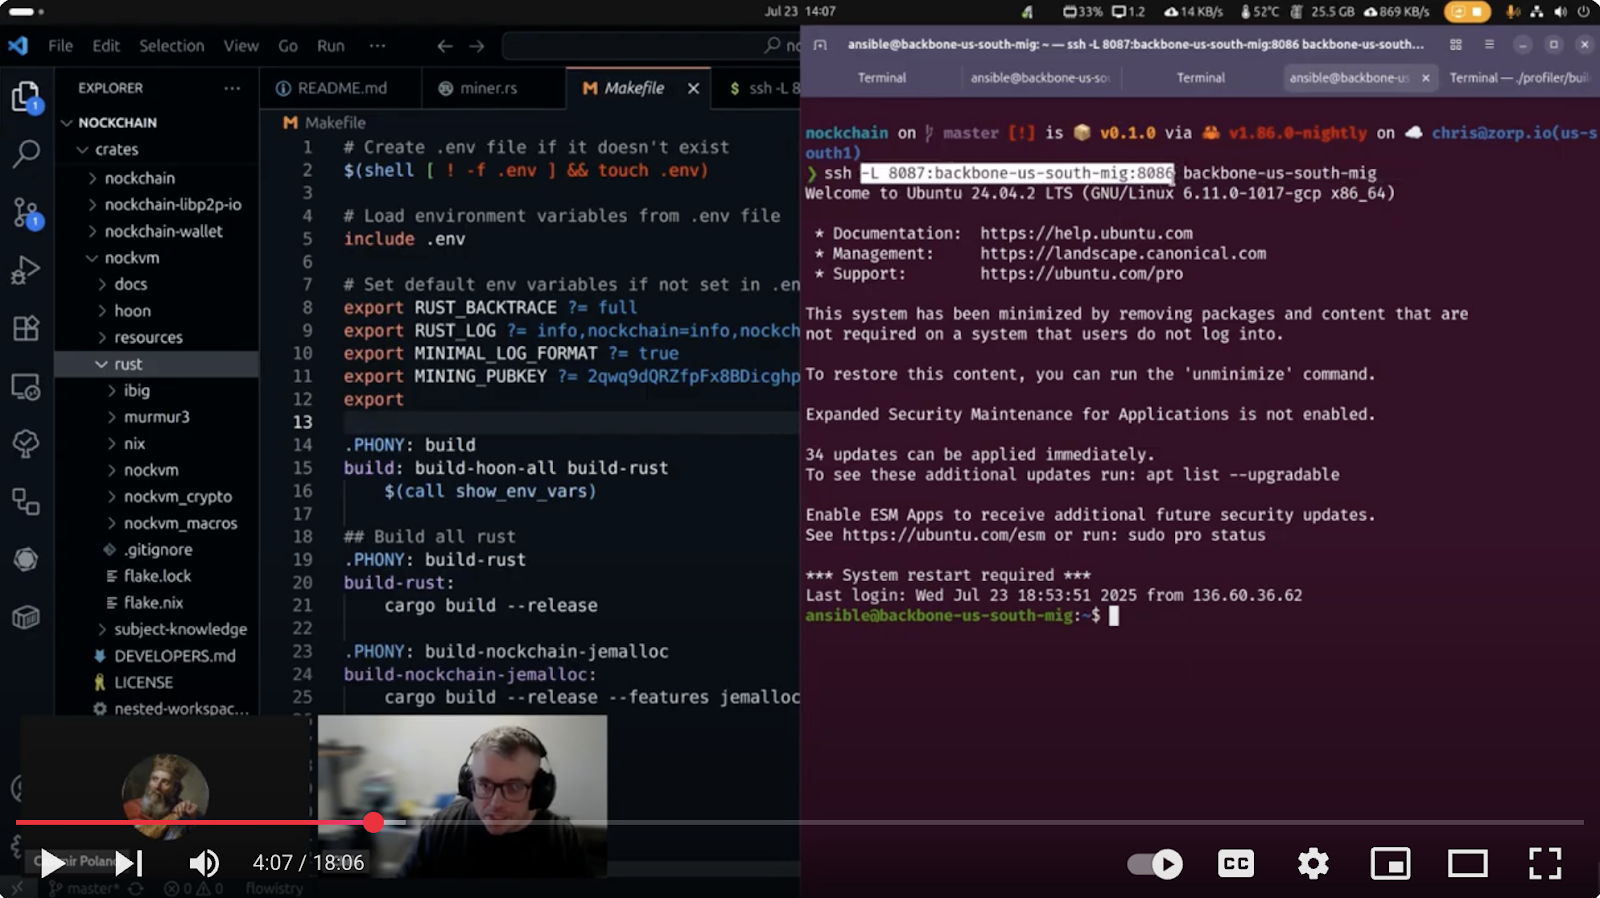Open the Go menu
The height and width of the screenshot is (898, 1600).
click(288, 46)
